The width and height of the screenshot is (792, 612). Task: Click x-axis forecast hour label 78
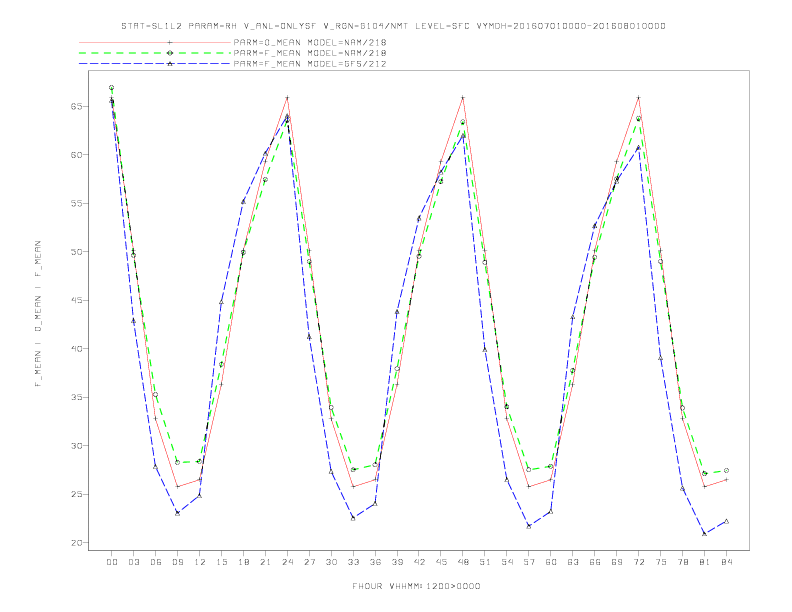(683, 562)
